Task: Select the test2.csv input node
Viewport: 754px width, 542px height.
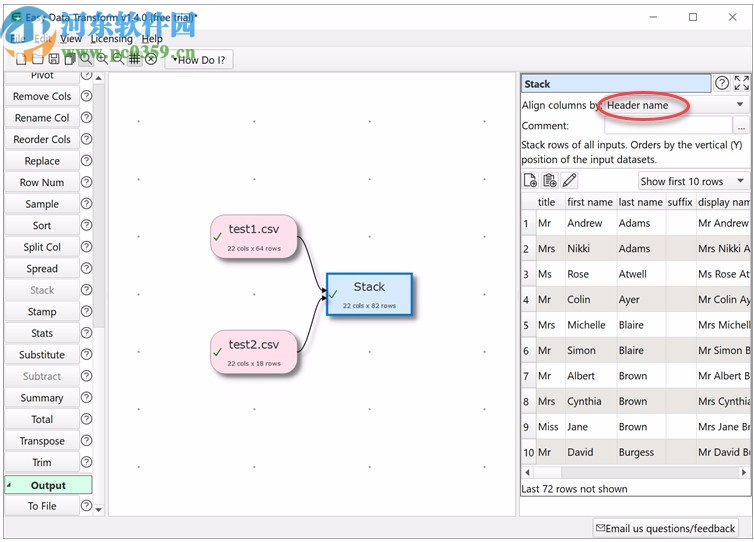Action: point(253,352)
